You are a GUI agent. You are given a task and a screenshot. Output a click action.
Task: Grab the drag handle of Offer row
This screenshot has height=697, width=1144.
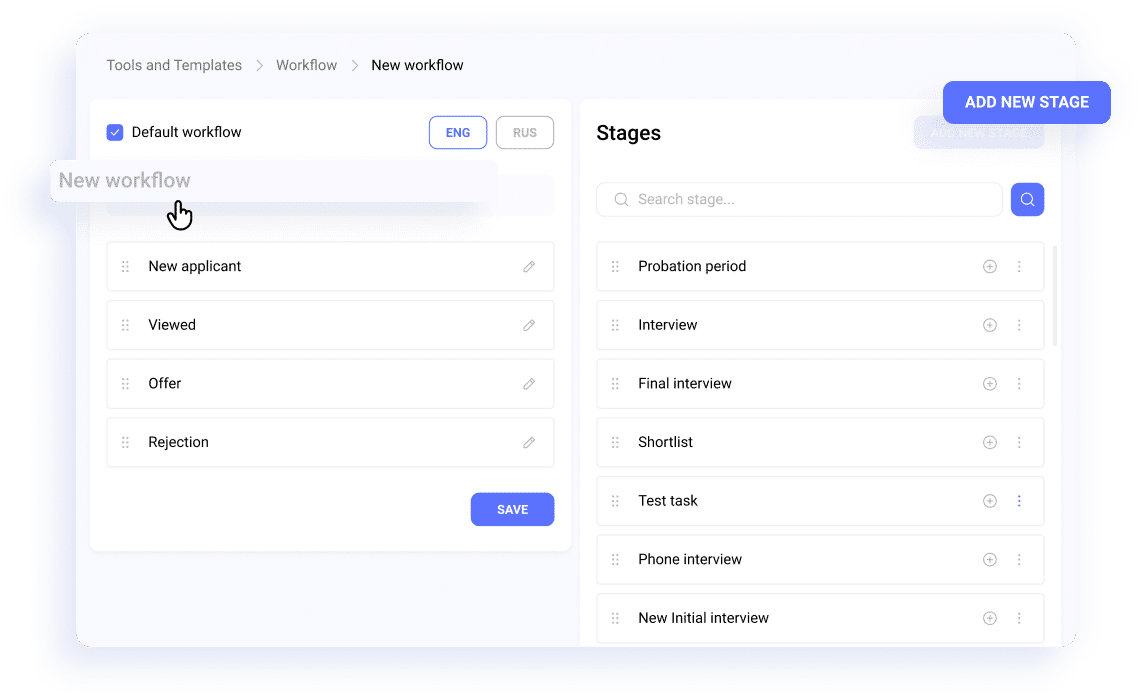pos(125,383)
